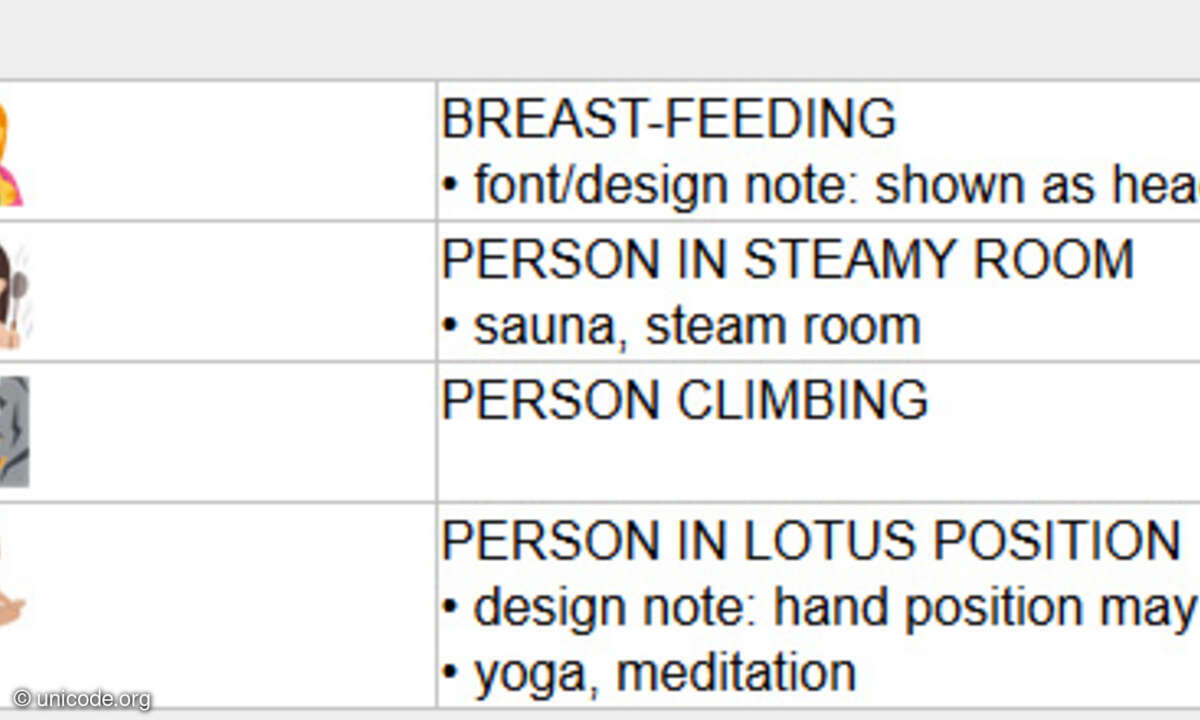Click the BREAST-FEEDING character name
Screen dimensions: 1200x720
click(x=668, y=119)
